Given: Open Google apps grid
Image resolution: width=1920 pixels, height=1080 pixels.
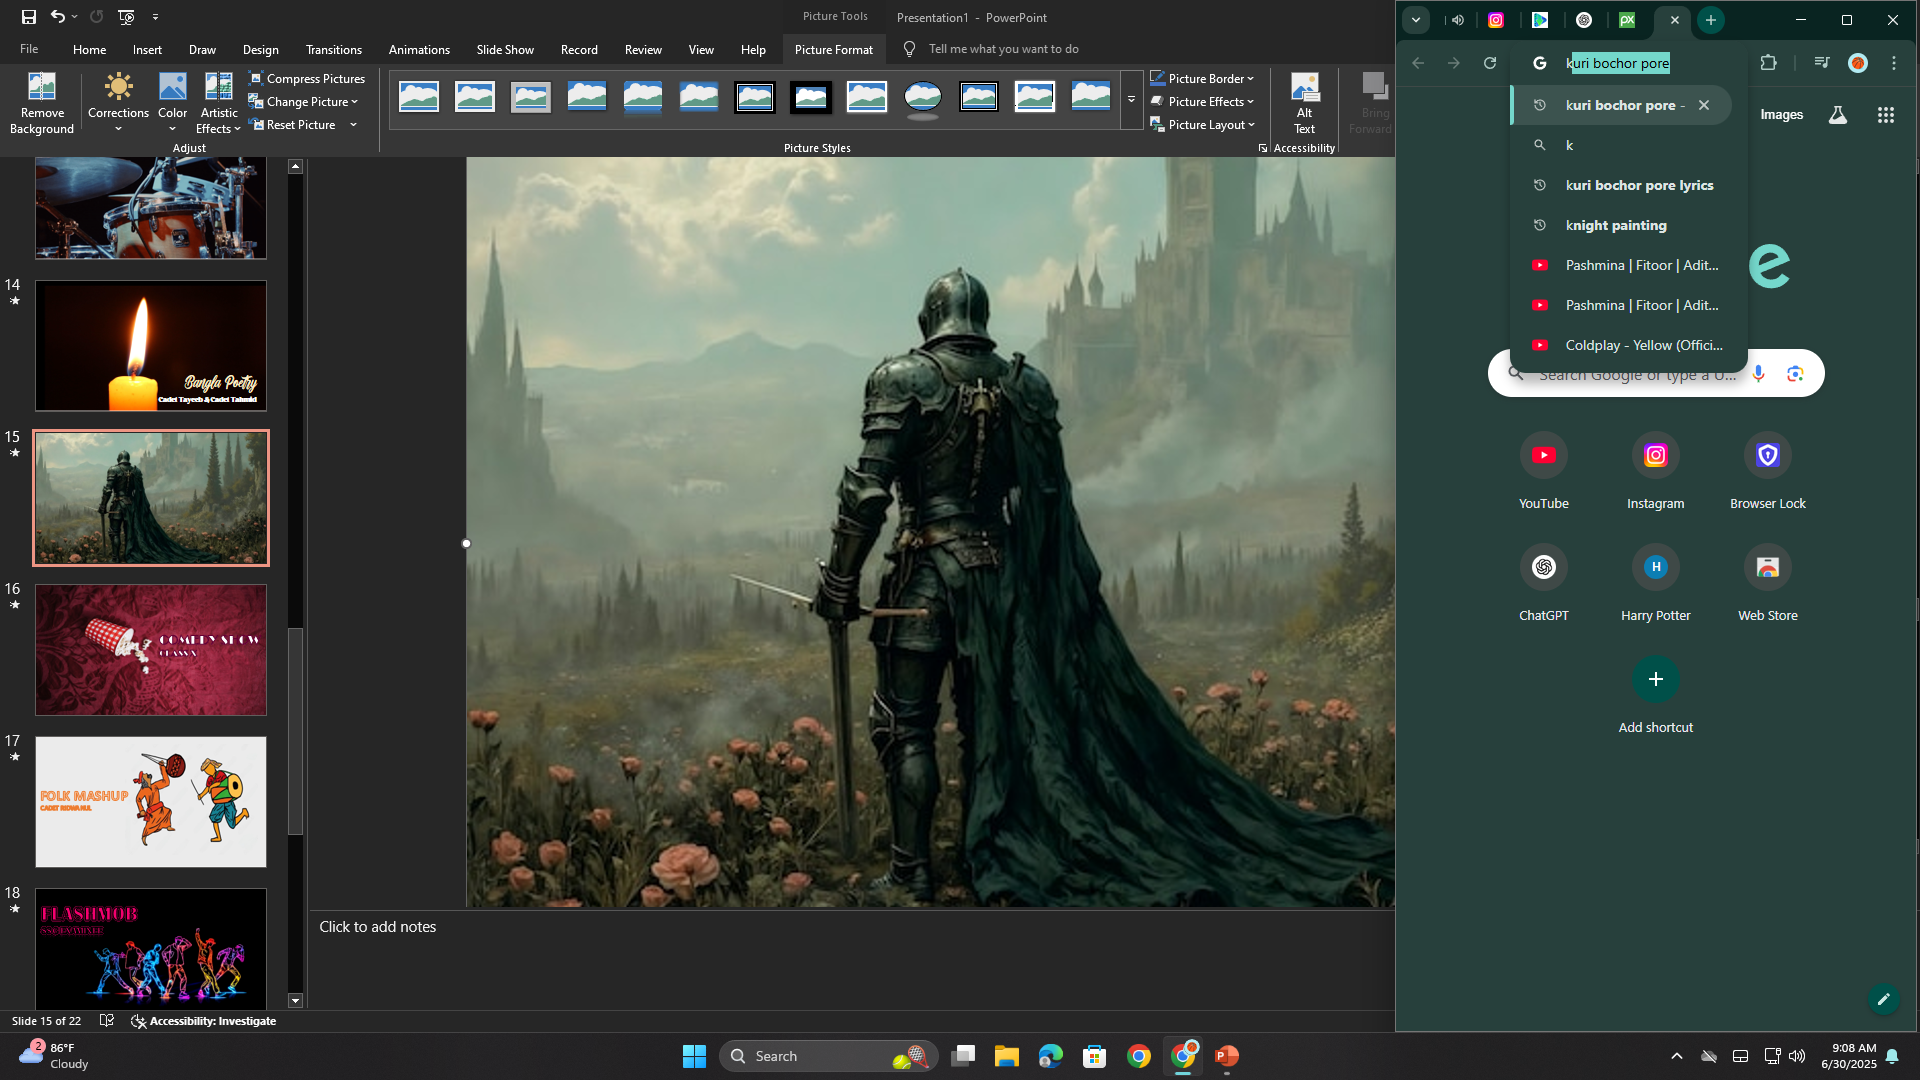Looking at the screenshot, I should click(1886, 115).
